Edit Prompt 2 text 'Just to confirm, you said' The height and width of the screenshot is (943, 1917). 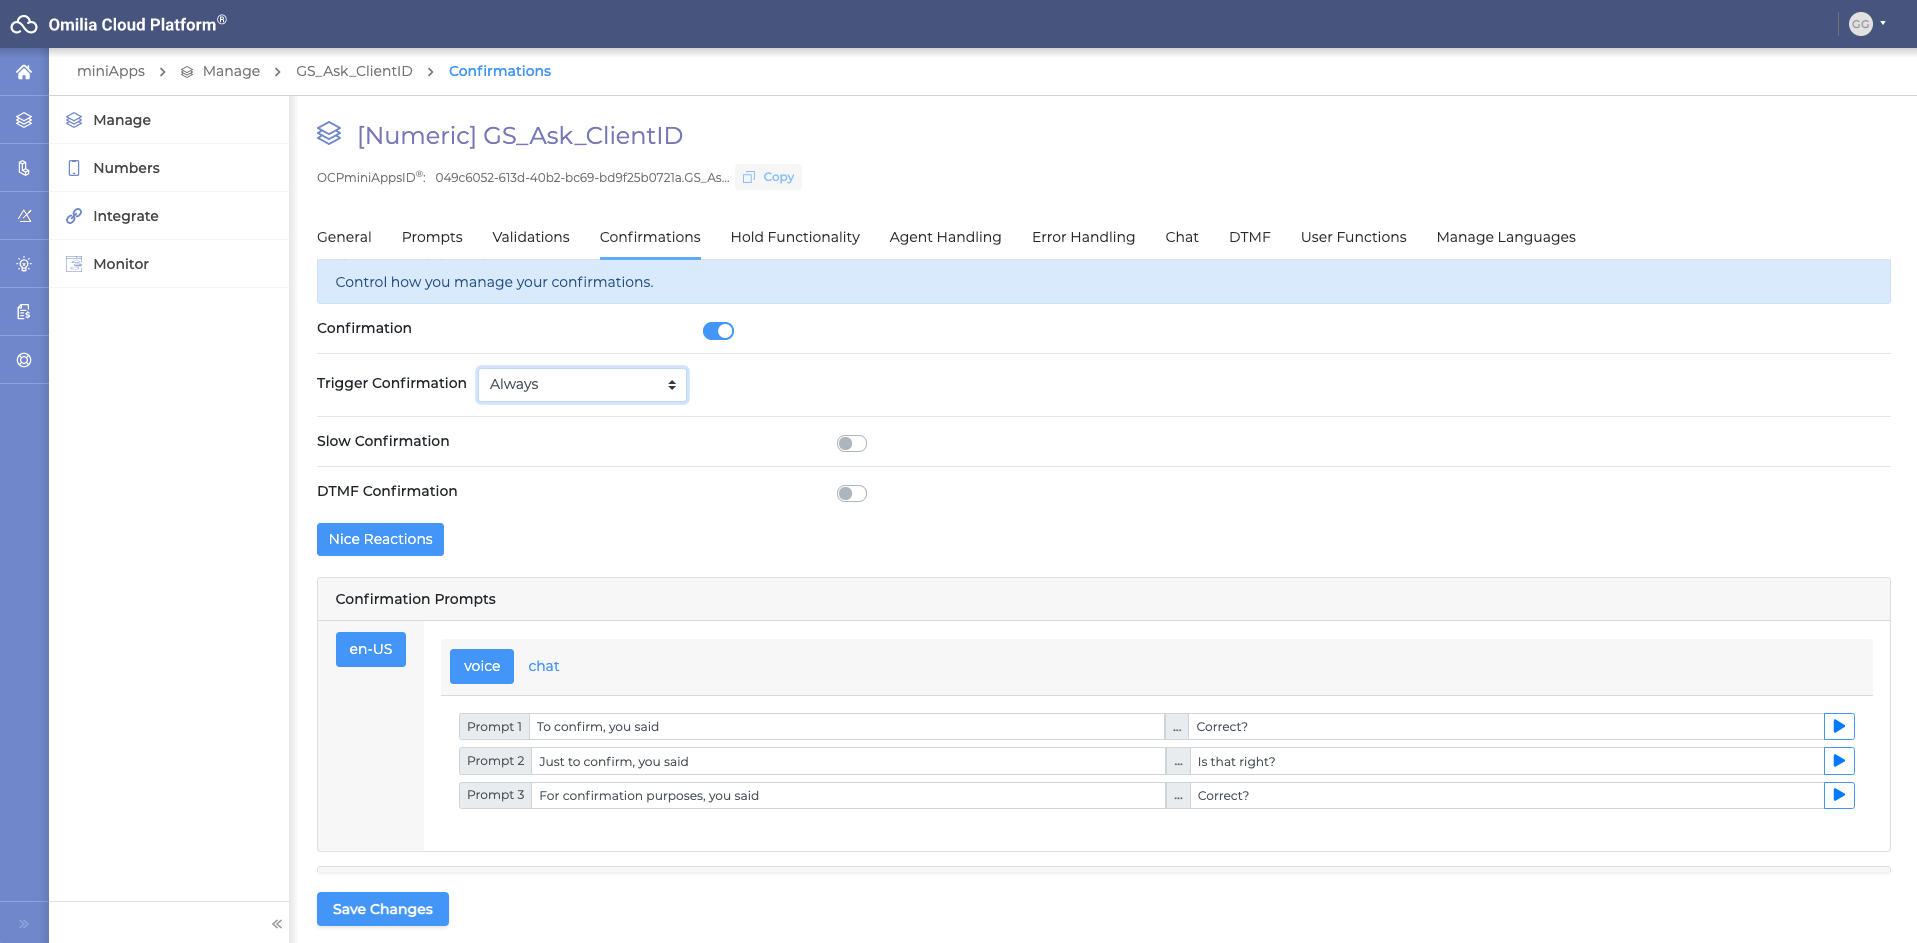(x=848, y=761)
